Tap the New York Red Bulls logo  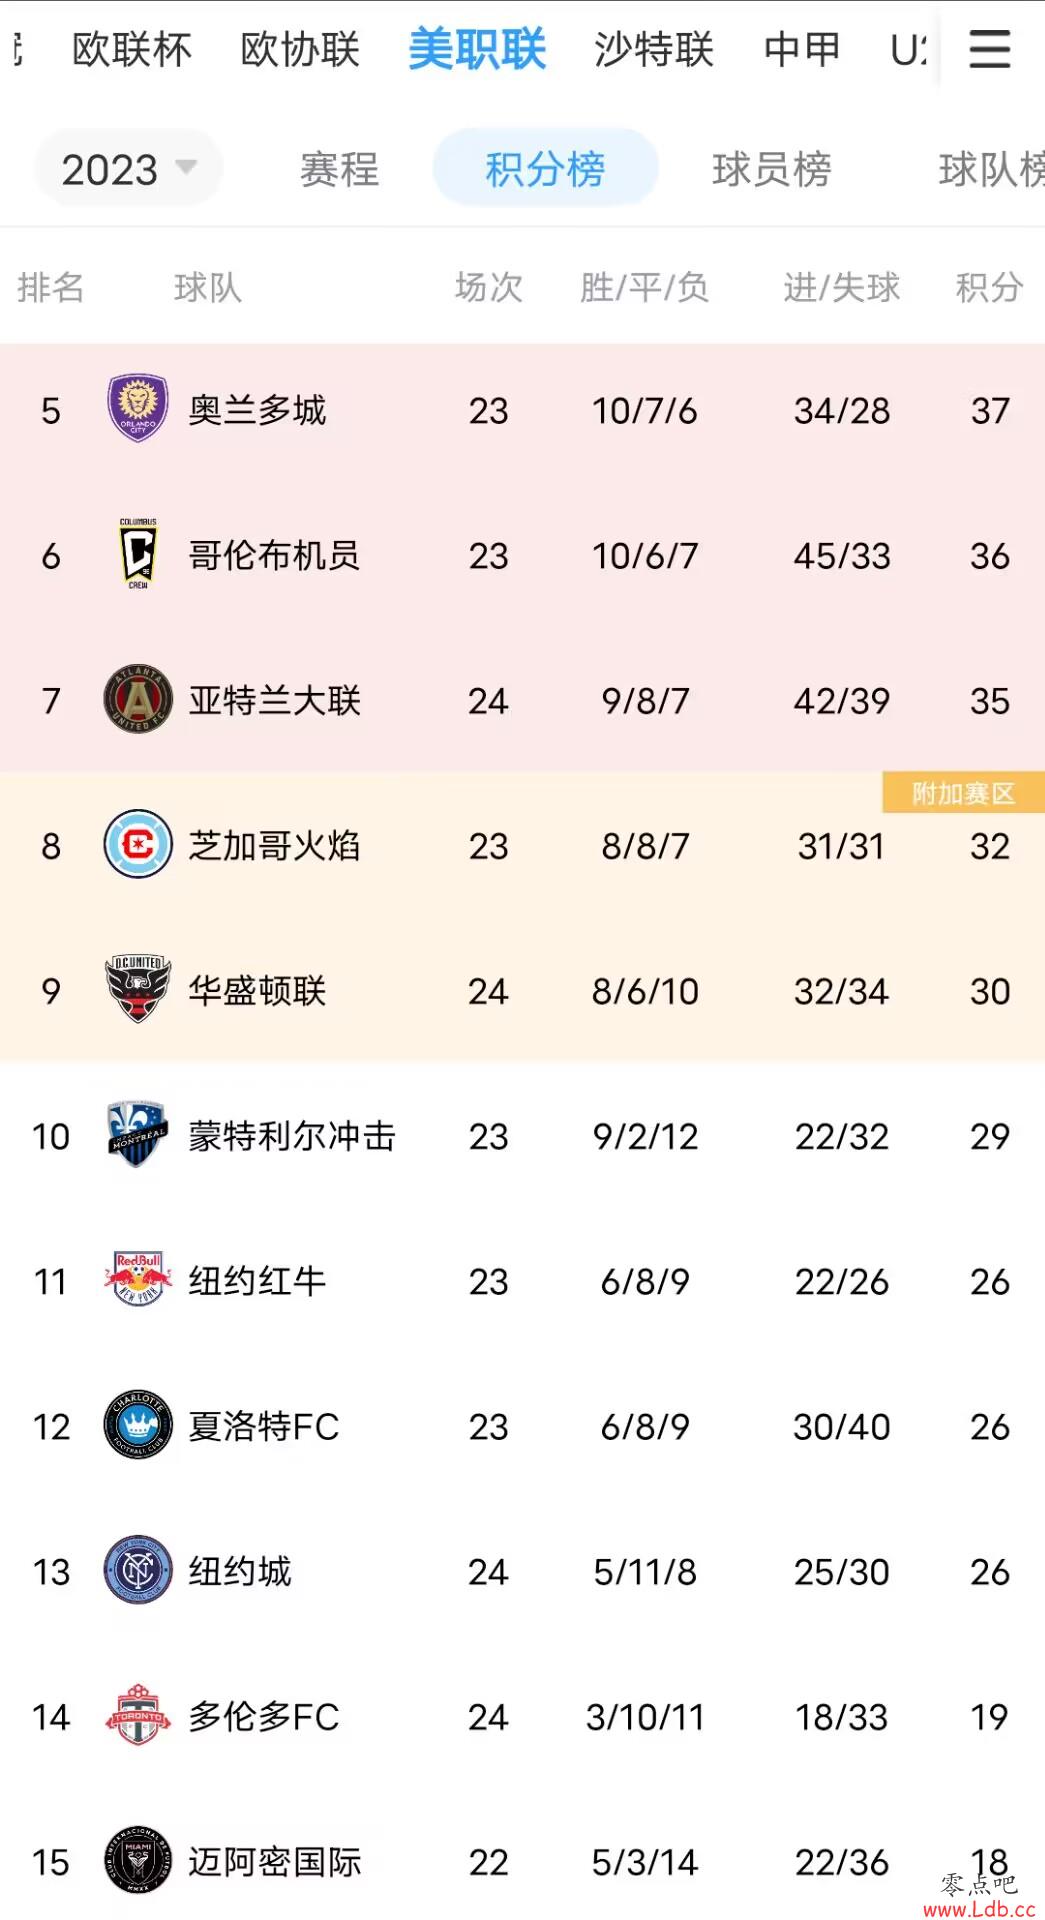click(138, 1280)
